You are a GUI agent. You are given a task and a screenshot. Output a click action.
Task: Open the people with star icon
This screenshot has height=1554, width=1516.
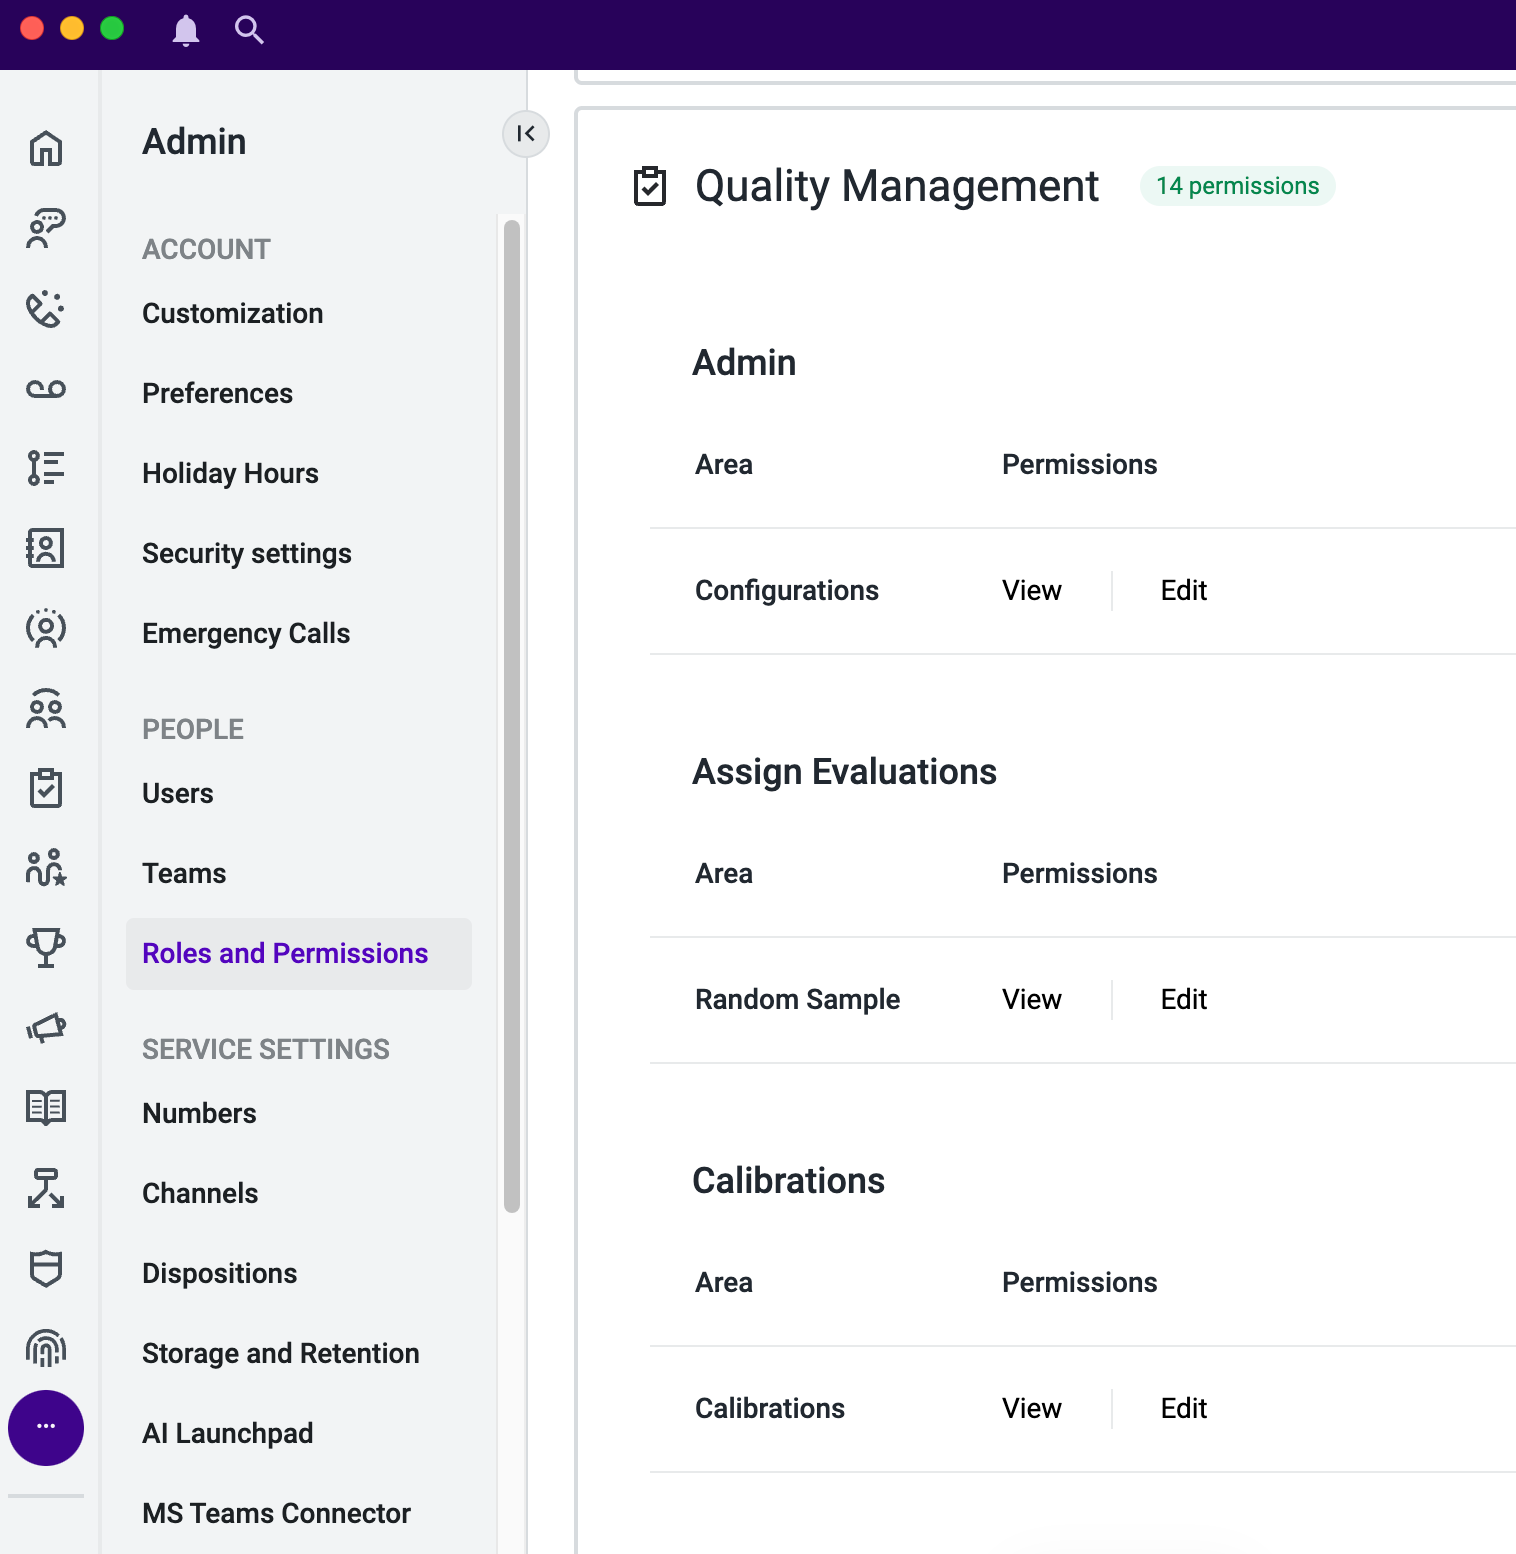coord(46,868)
